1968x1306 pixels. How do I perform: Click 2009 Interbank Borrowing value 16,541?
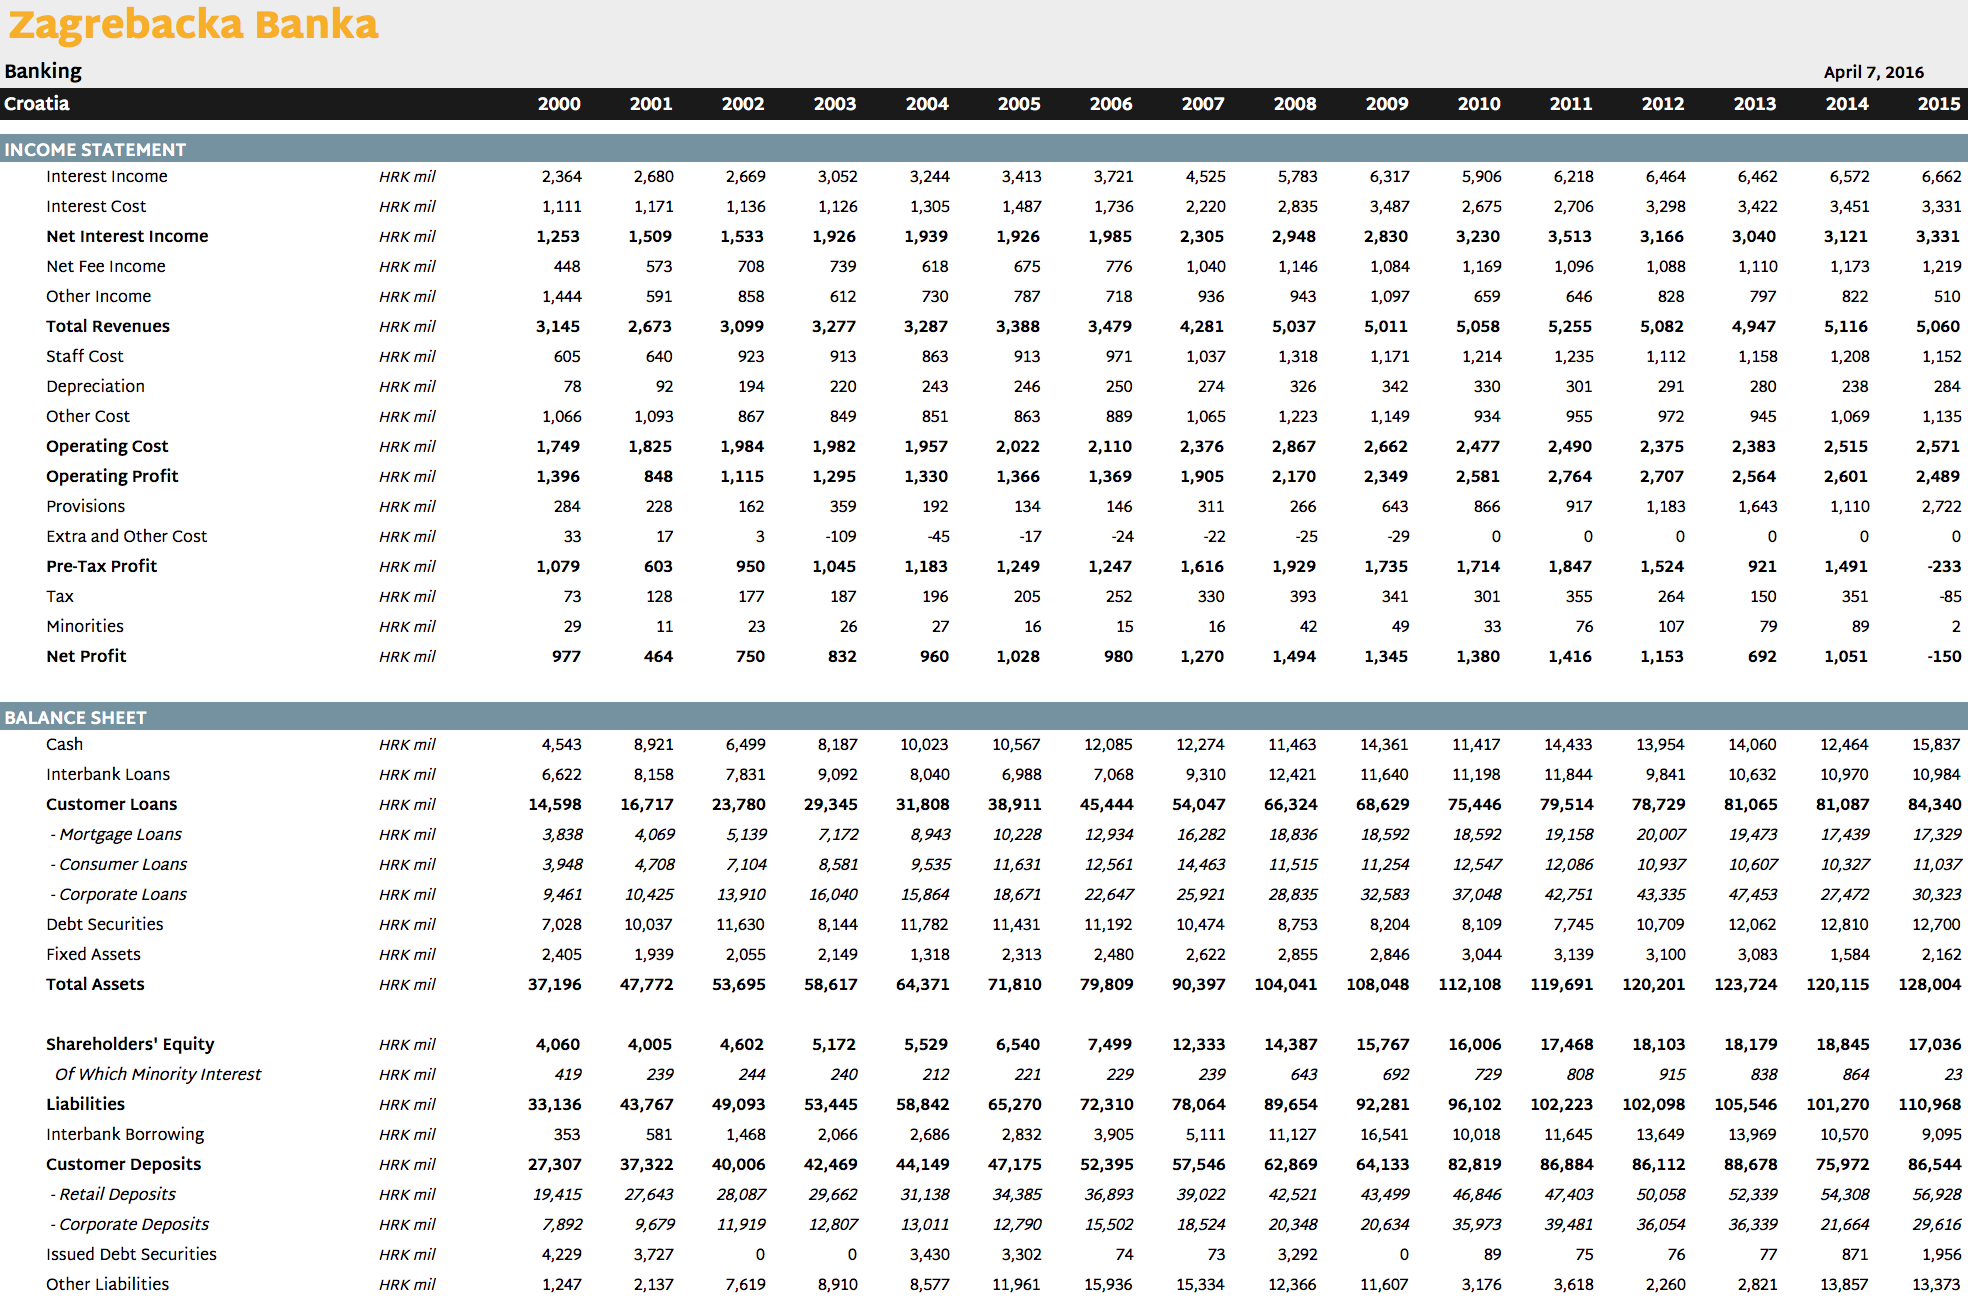[1384, 1135]
